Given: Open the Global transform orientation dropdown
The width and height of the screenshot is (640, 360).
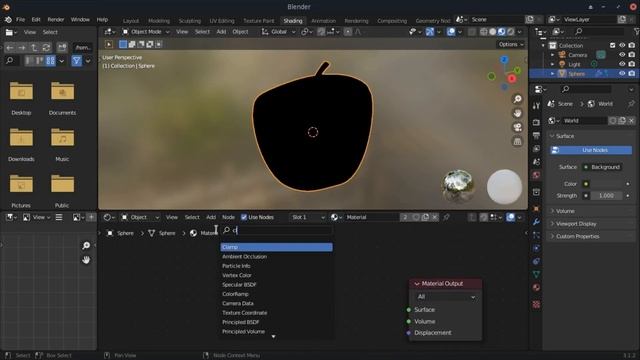Looking at the screenshot, I should click(278, 32).
